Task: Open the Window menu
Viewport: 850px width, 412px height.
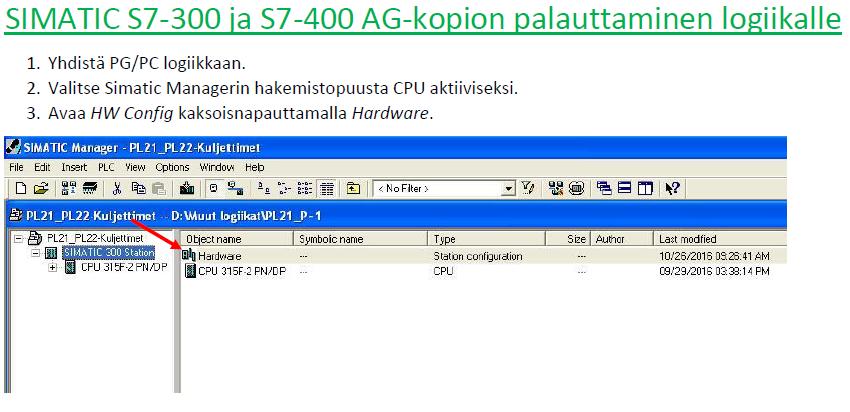Action: (216, 167)
